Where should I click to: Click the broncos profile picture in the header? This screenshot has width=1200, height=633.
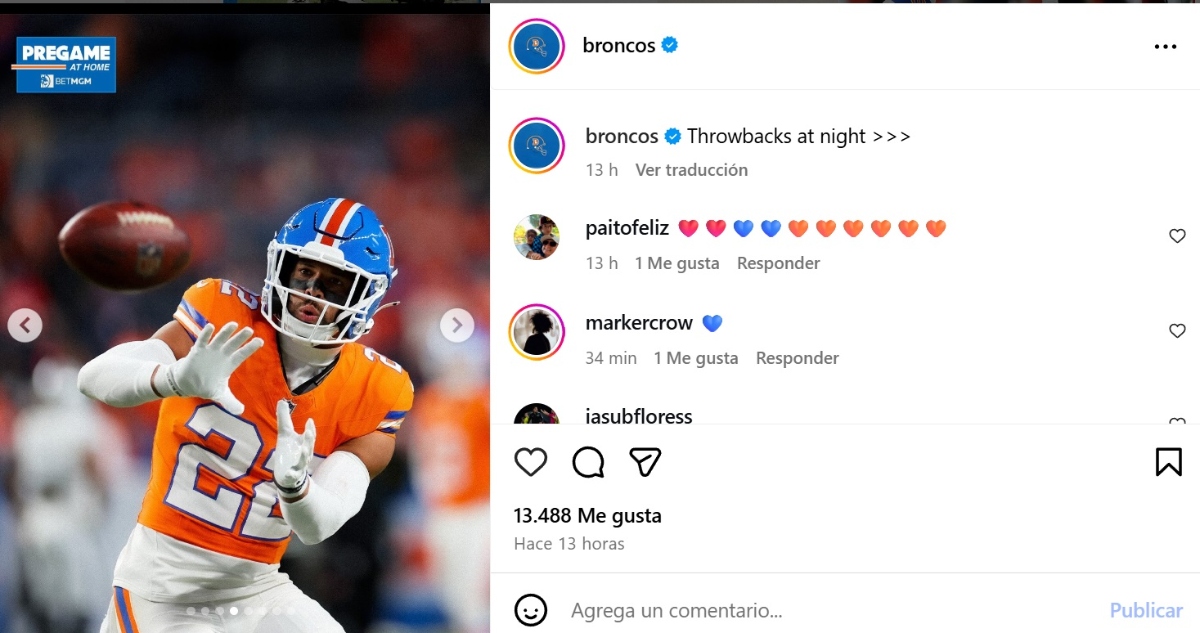[x=537, y=45]
